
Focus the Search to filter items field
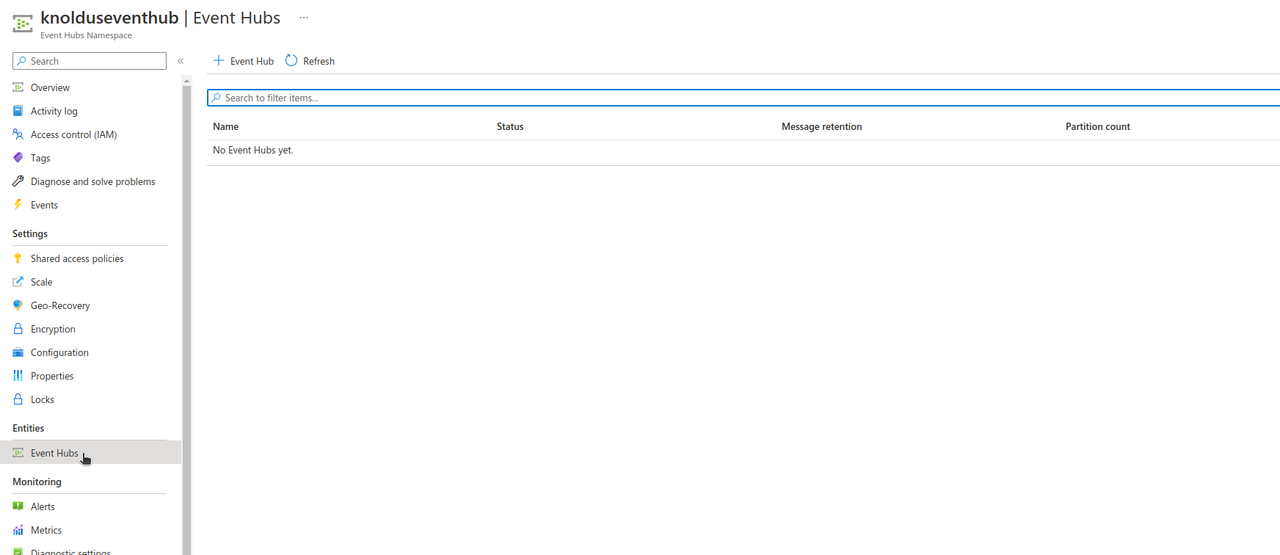point(743,98)
